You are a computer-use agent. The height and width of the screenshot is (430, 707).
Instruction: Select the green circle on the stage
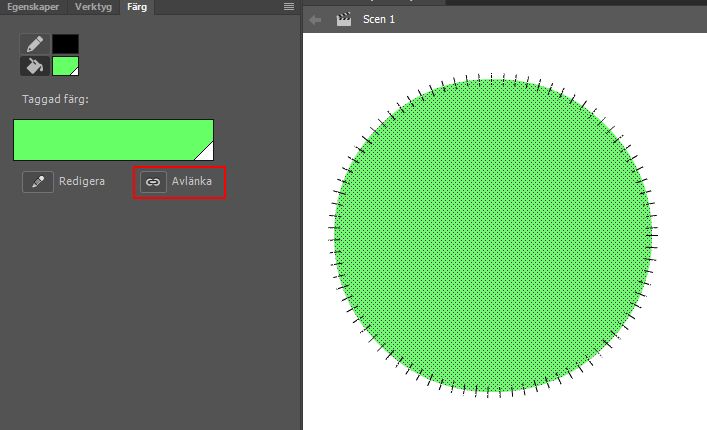point(492,235)
